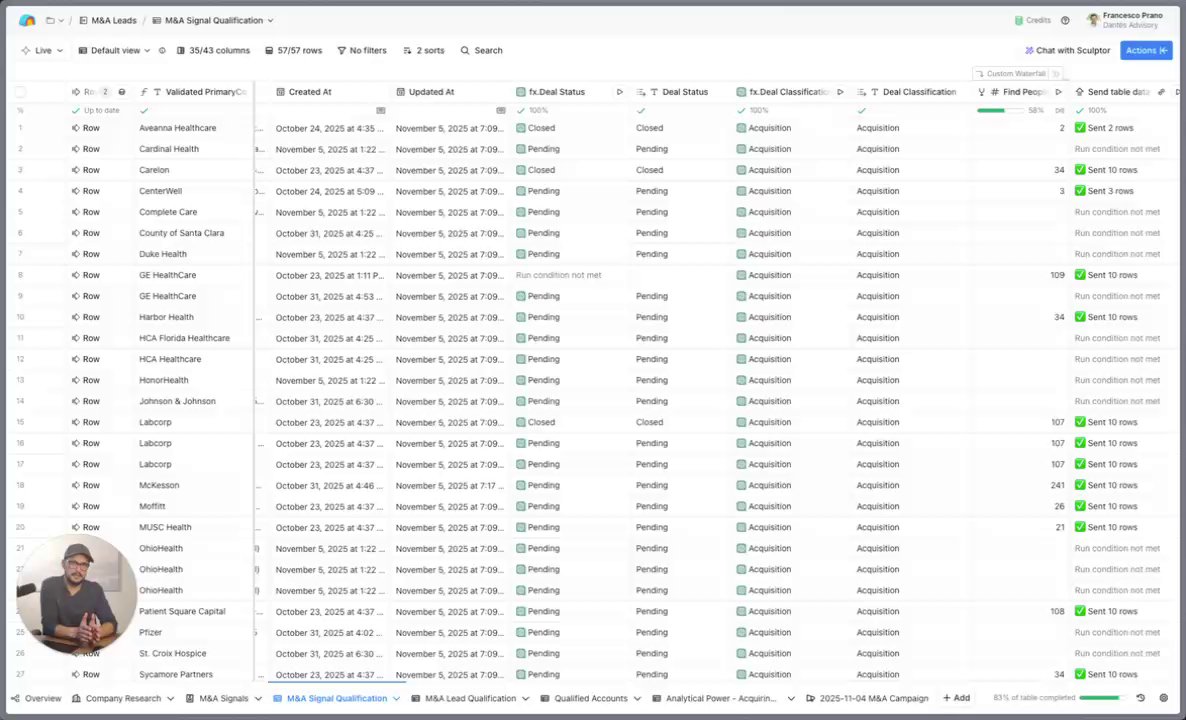Open M&A Signal Qualification breadcrumb dropdown
1186x720 pixels.
pos(271,20)
